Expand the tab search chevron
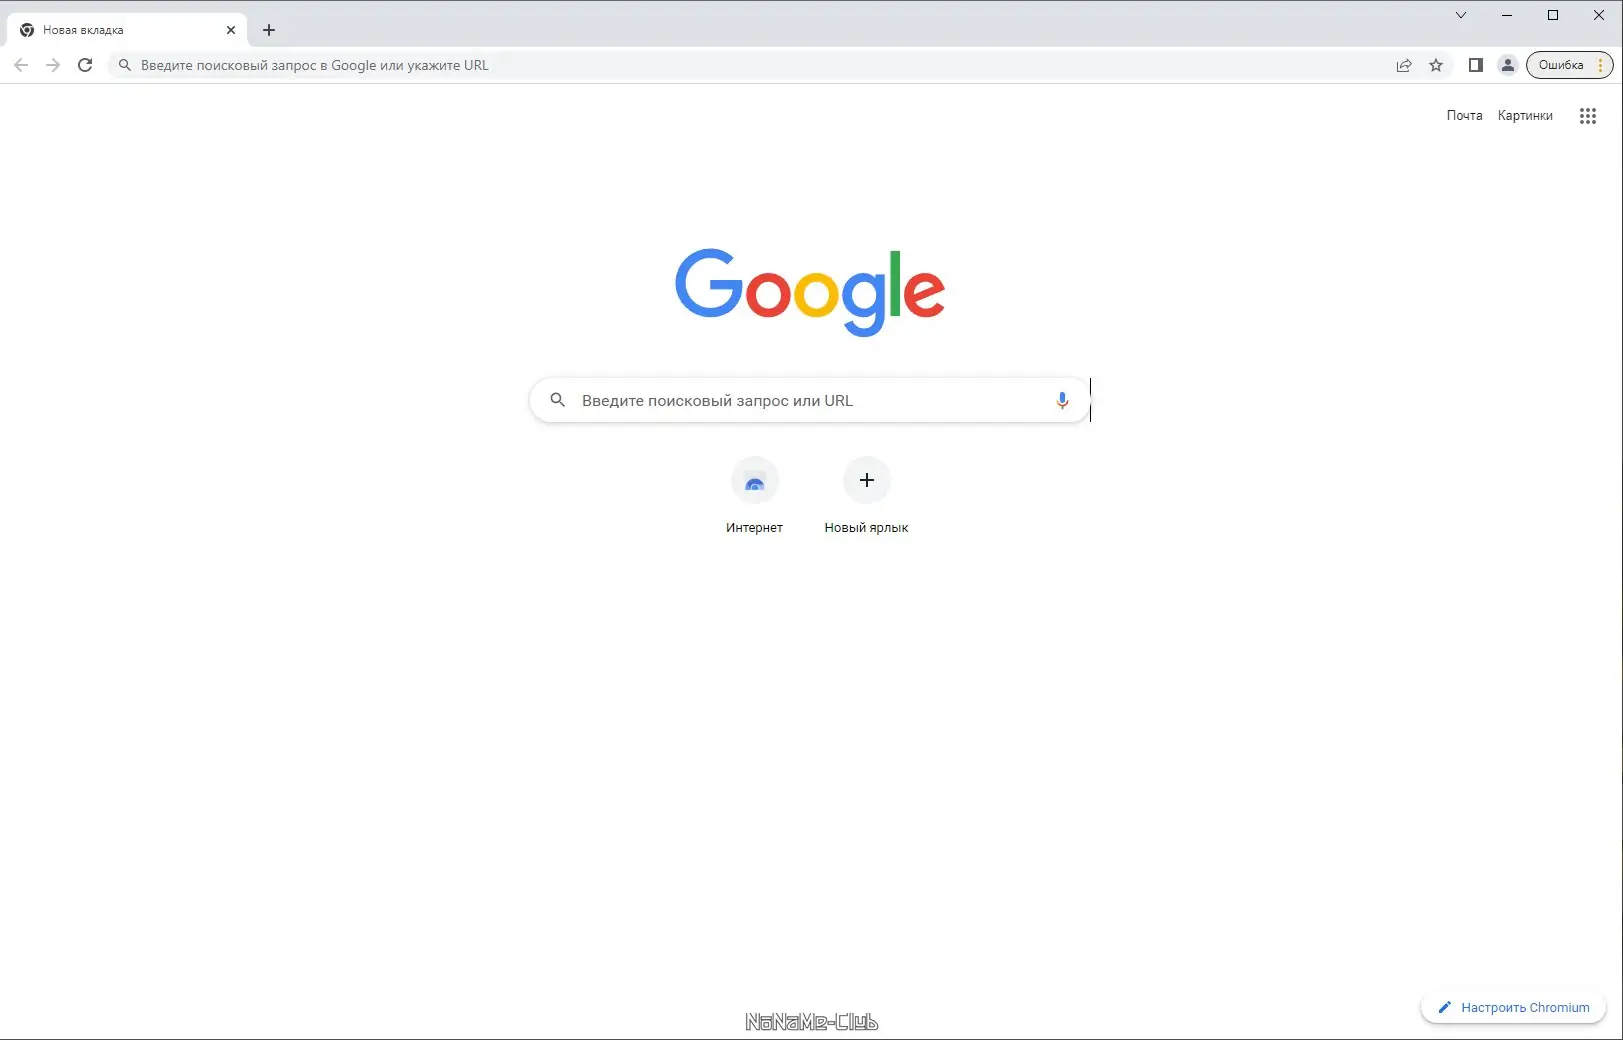Screen dimensions: 1623x1040 pyautogui.click(x=1461, y=15)
